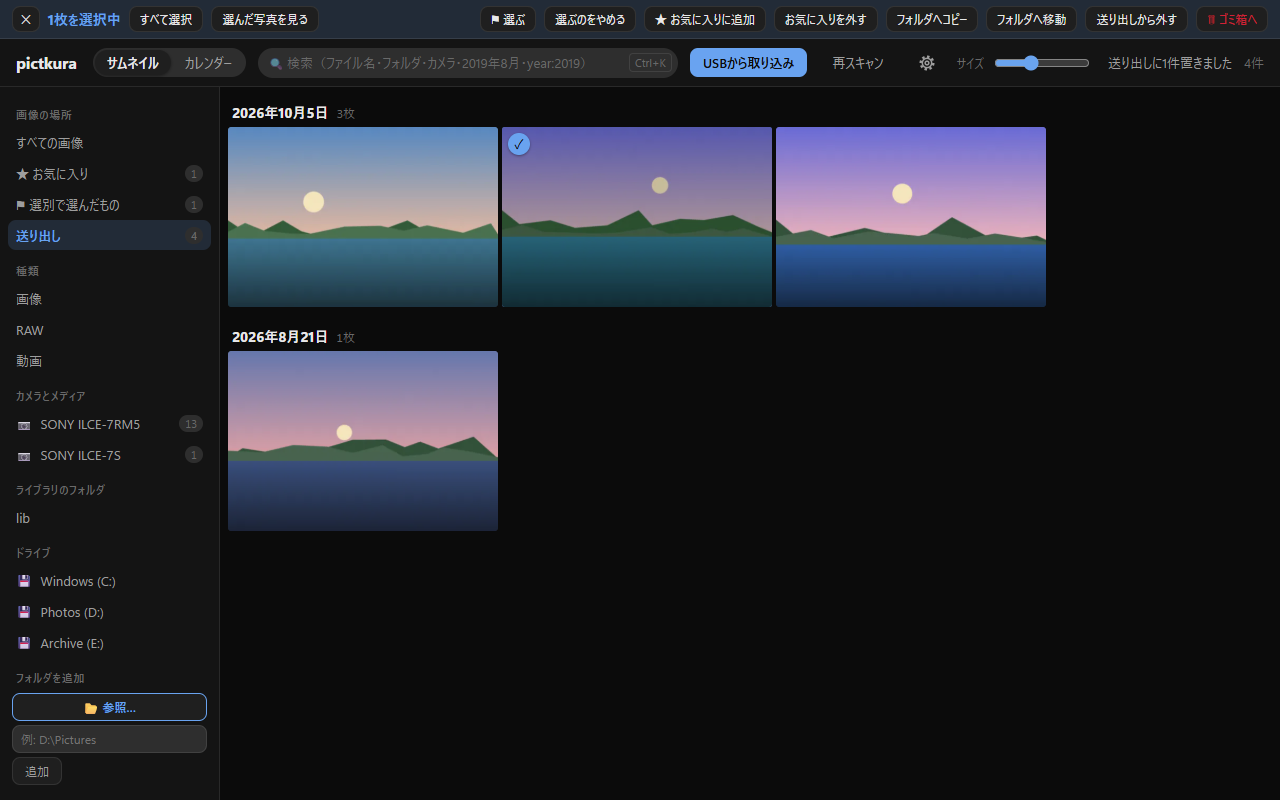This screenshot has width=1280, height=800.
Task: Switch to カレンダー view
Action: [x=208, y=63]
